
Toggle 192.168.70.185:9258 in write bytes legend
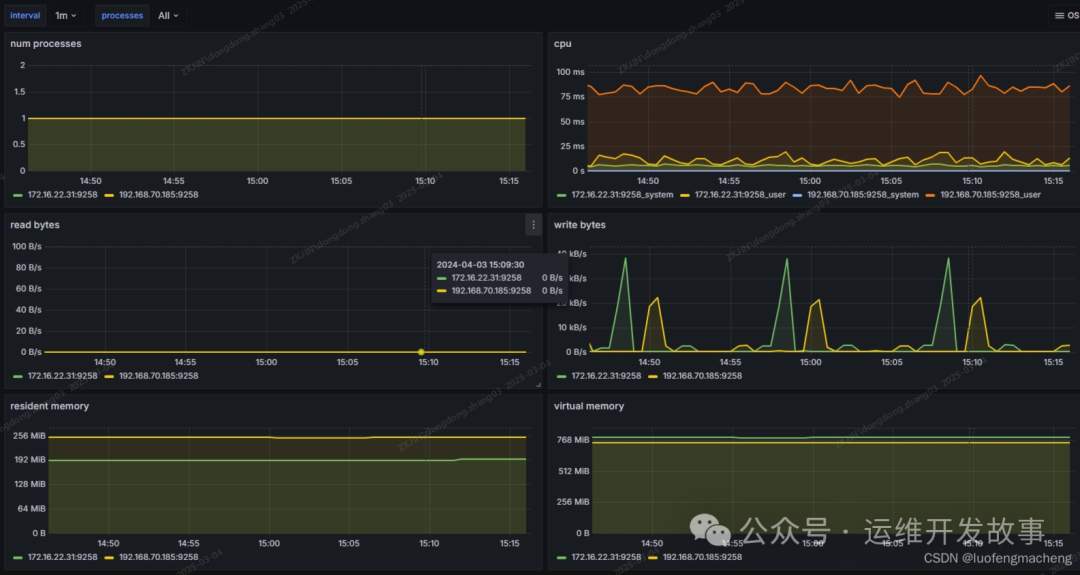coord(702,376)
